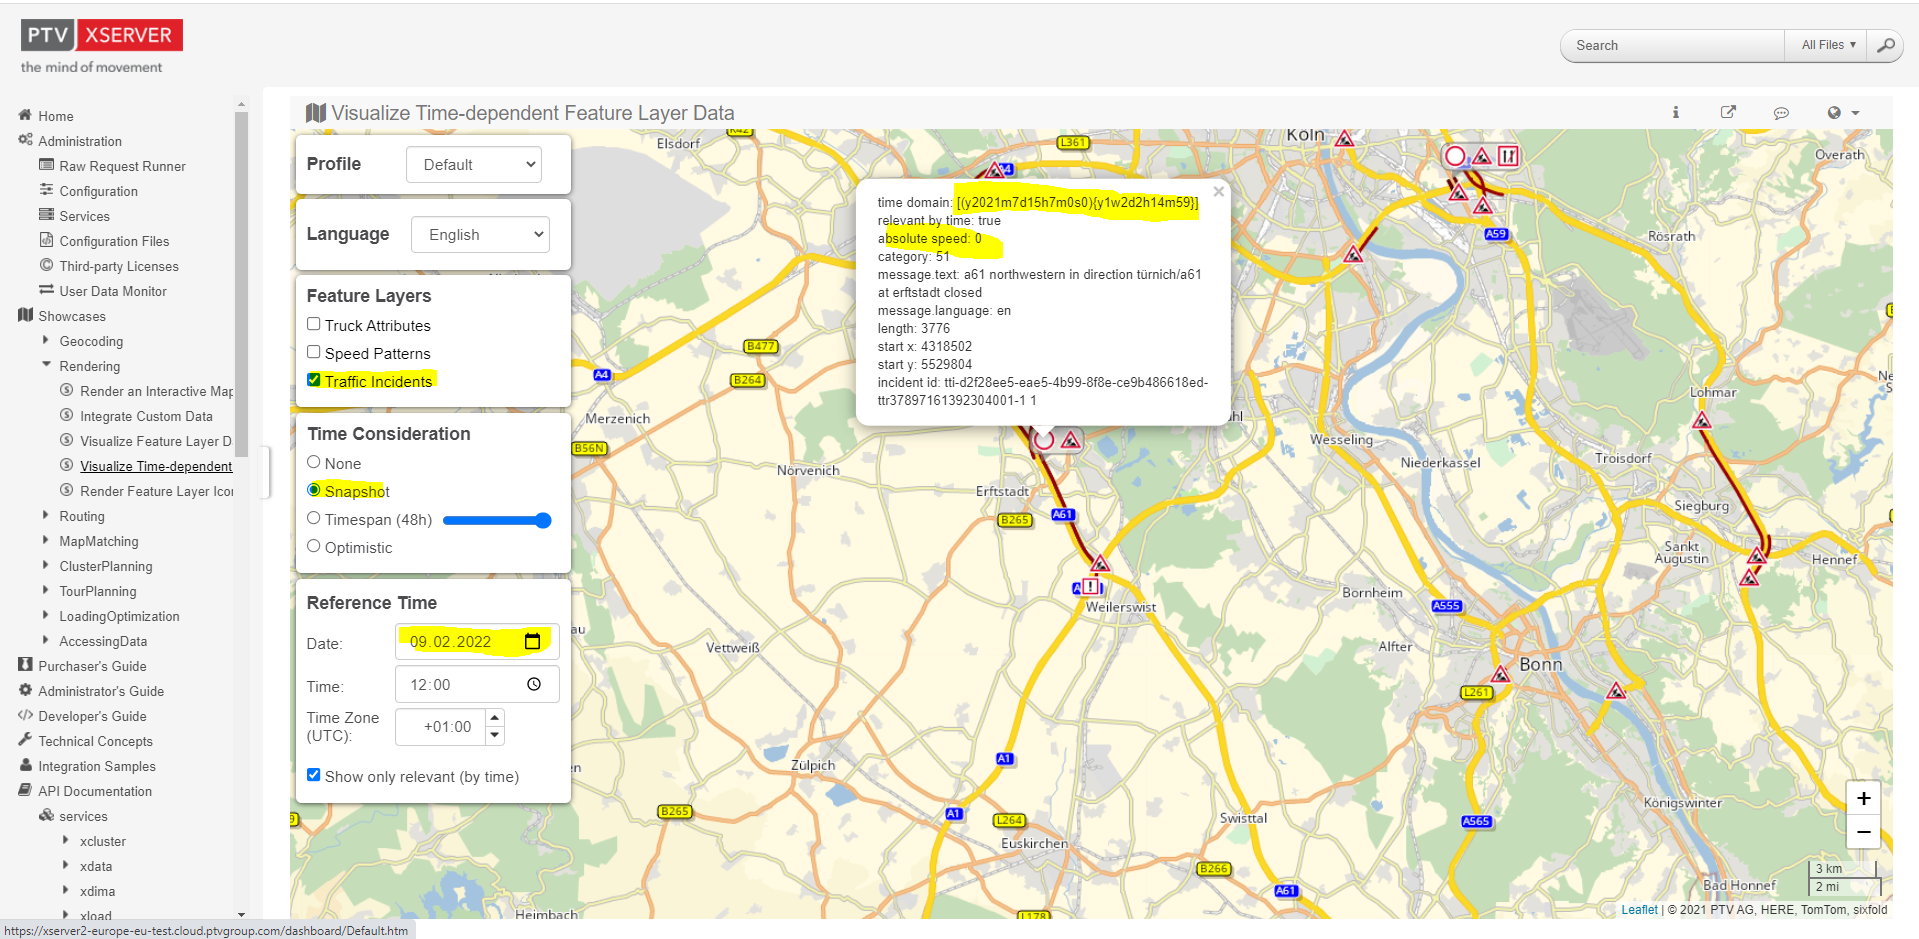This screenshot has height=939, width=1919.
Task: Open page in new window icon
Action: point(1728,113)
